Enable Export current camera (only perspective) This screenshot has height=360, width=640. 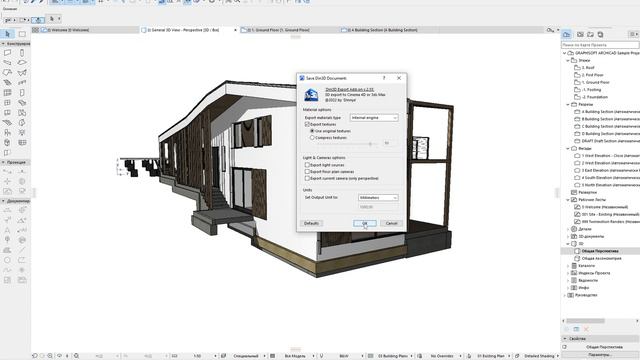click(307, 178)
